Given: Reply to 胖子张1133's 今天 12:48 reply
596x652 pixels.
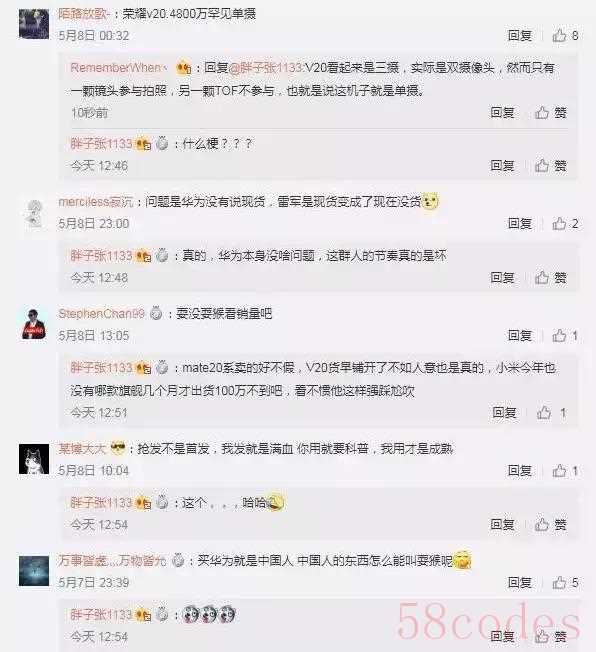Looking at the screenshot, I should (502, 278).
